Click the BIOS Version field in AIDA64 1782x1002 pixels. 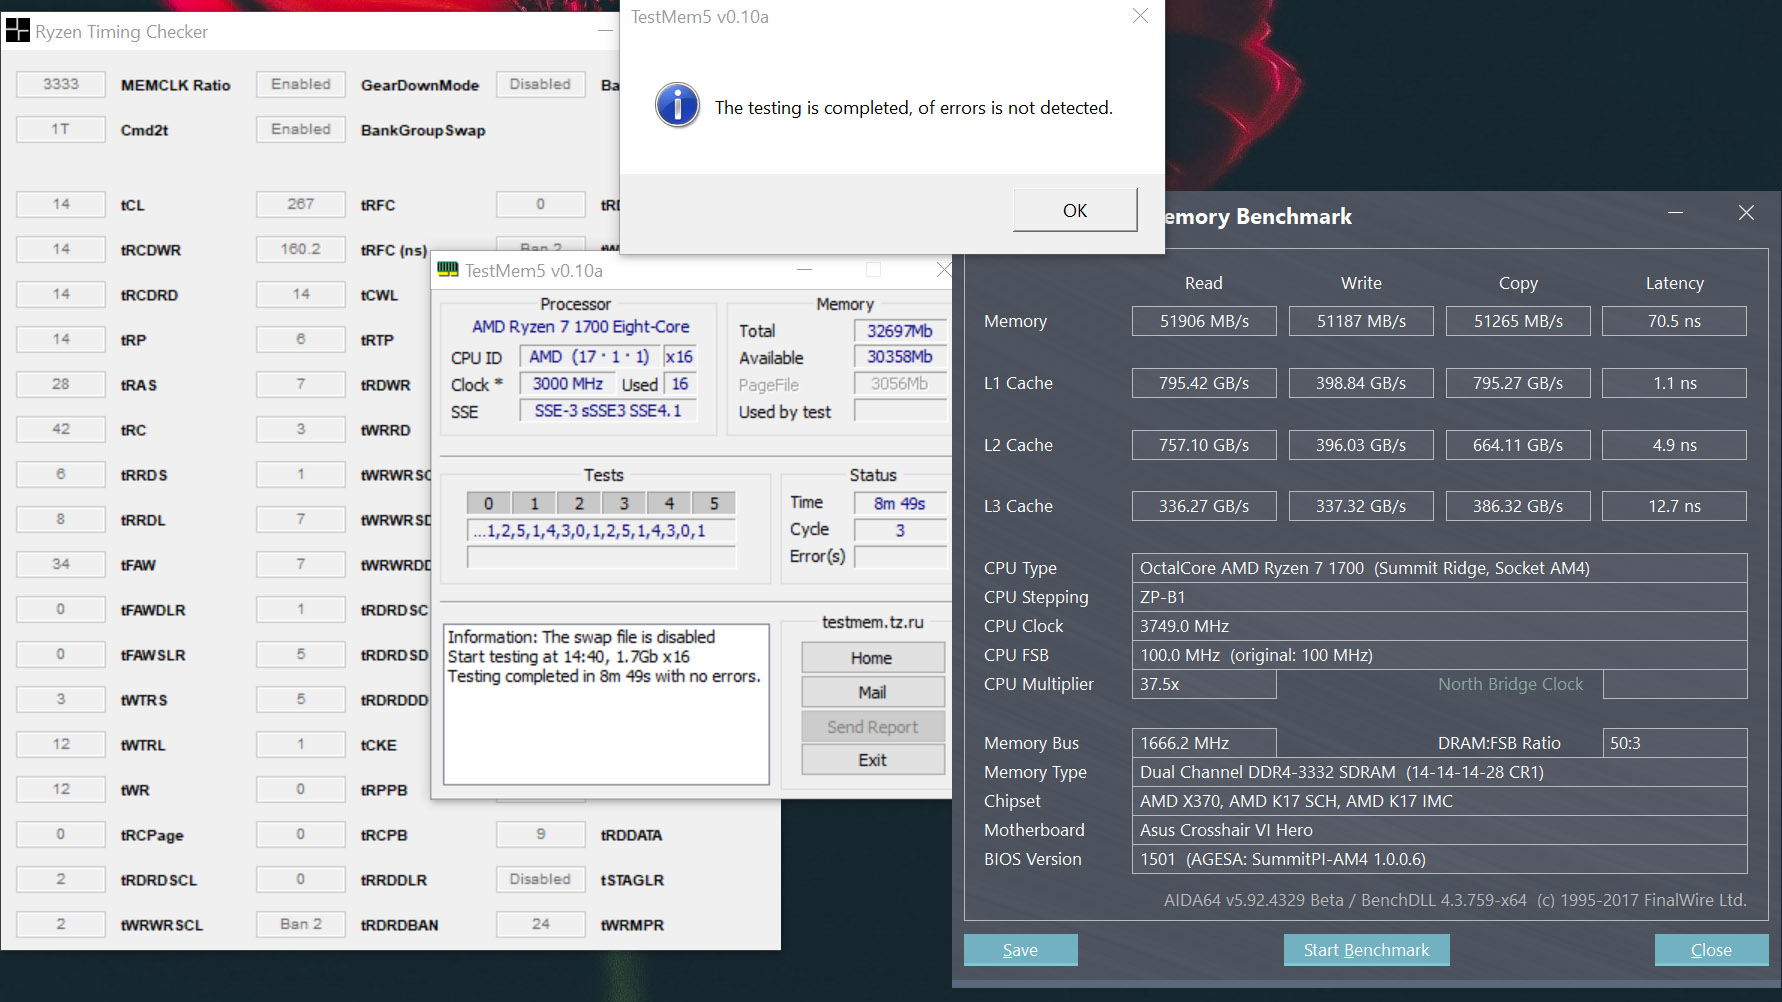click(1440, 859)
